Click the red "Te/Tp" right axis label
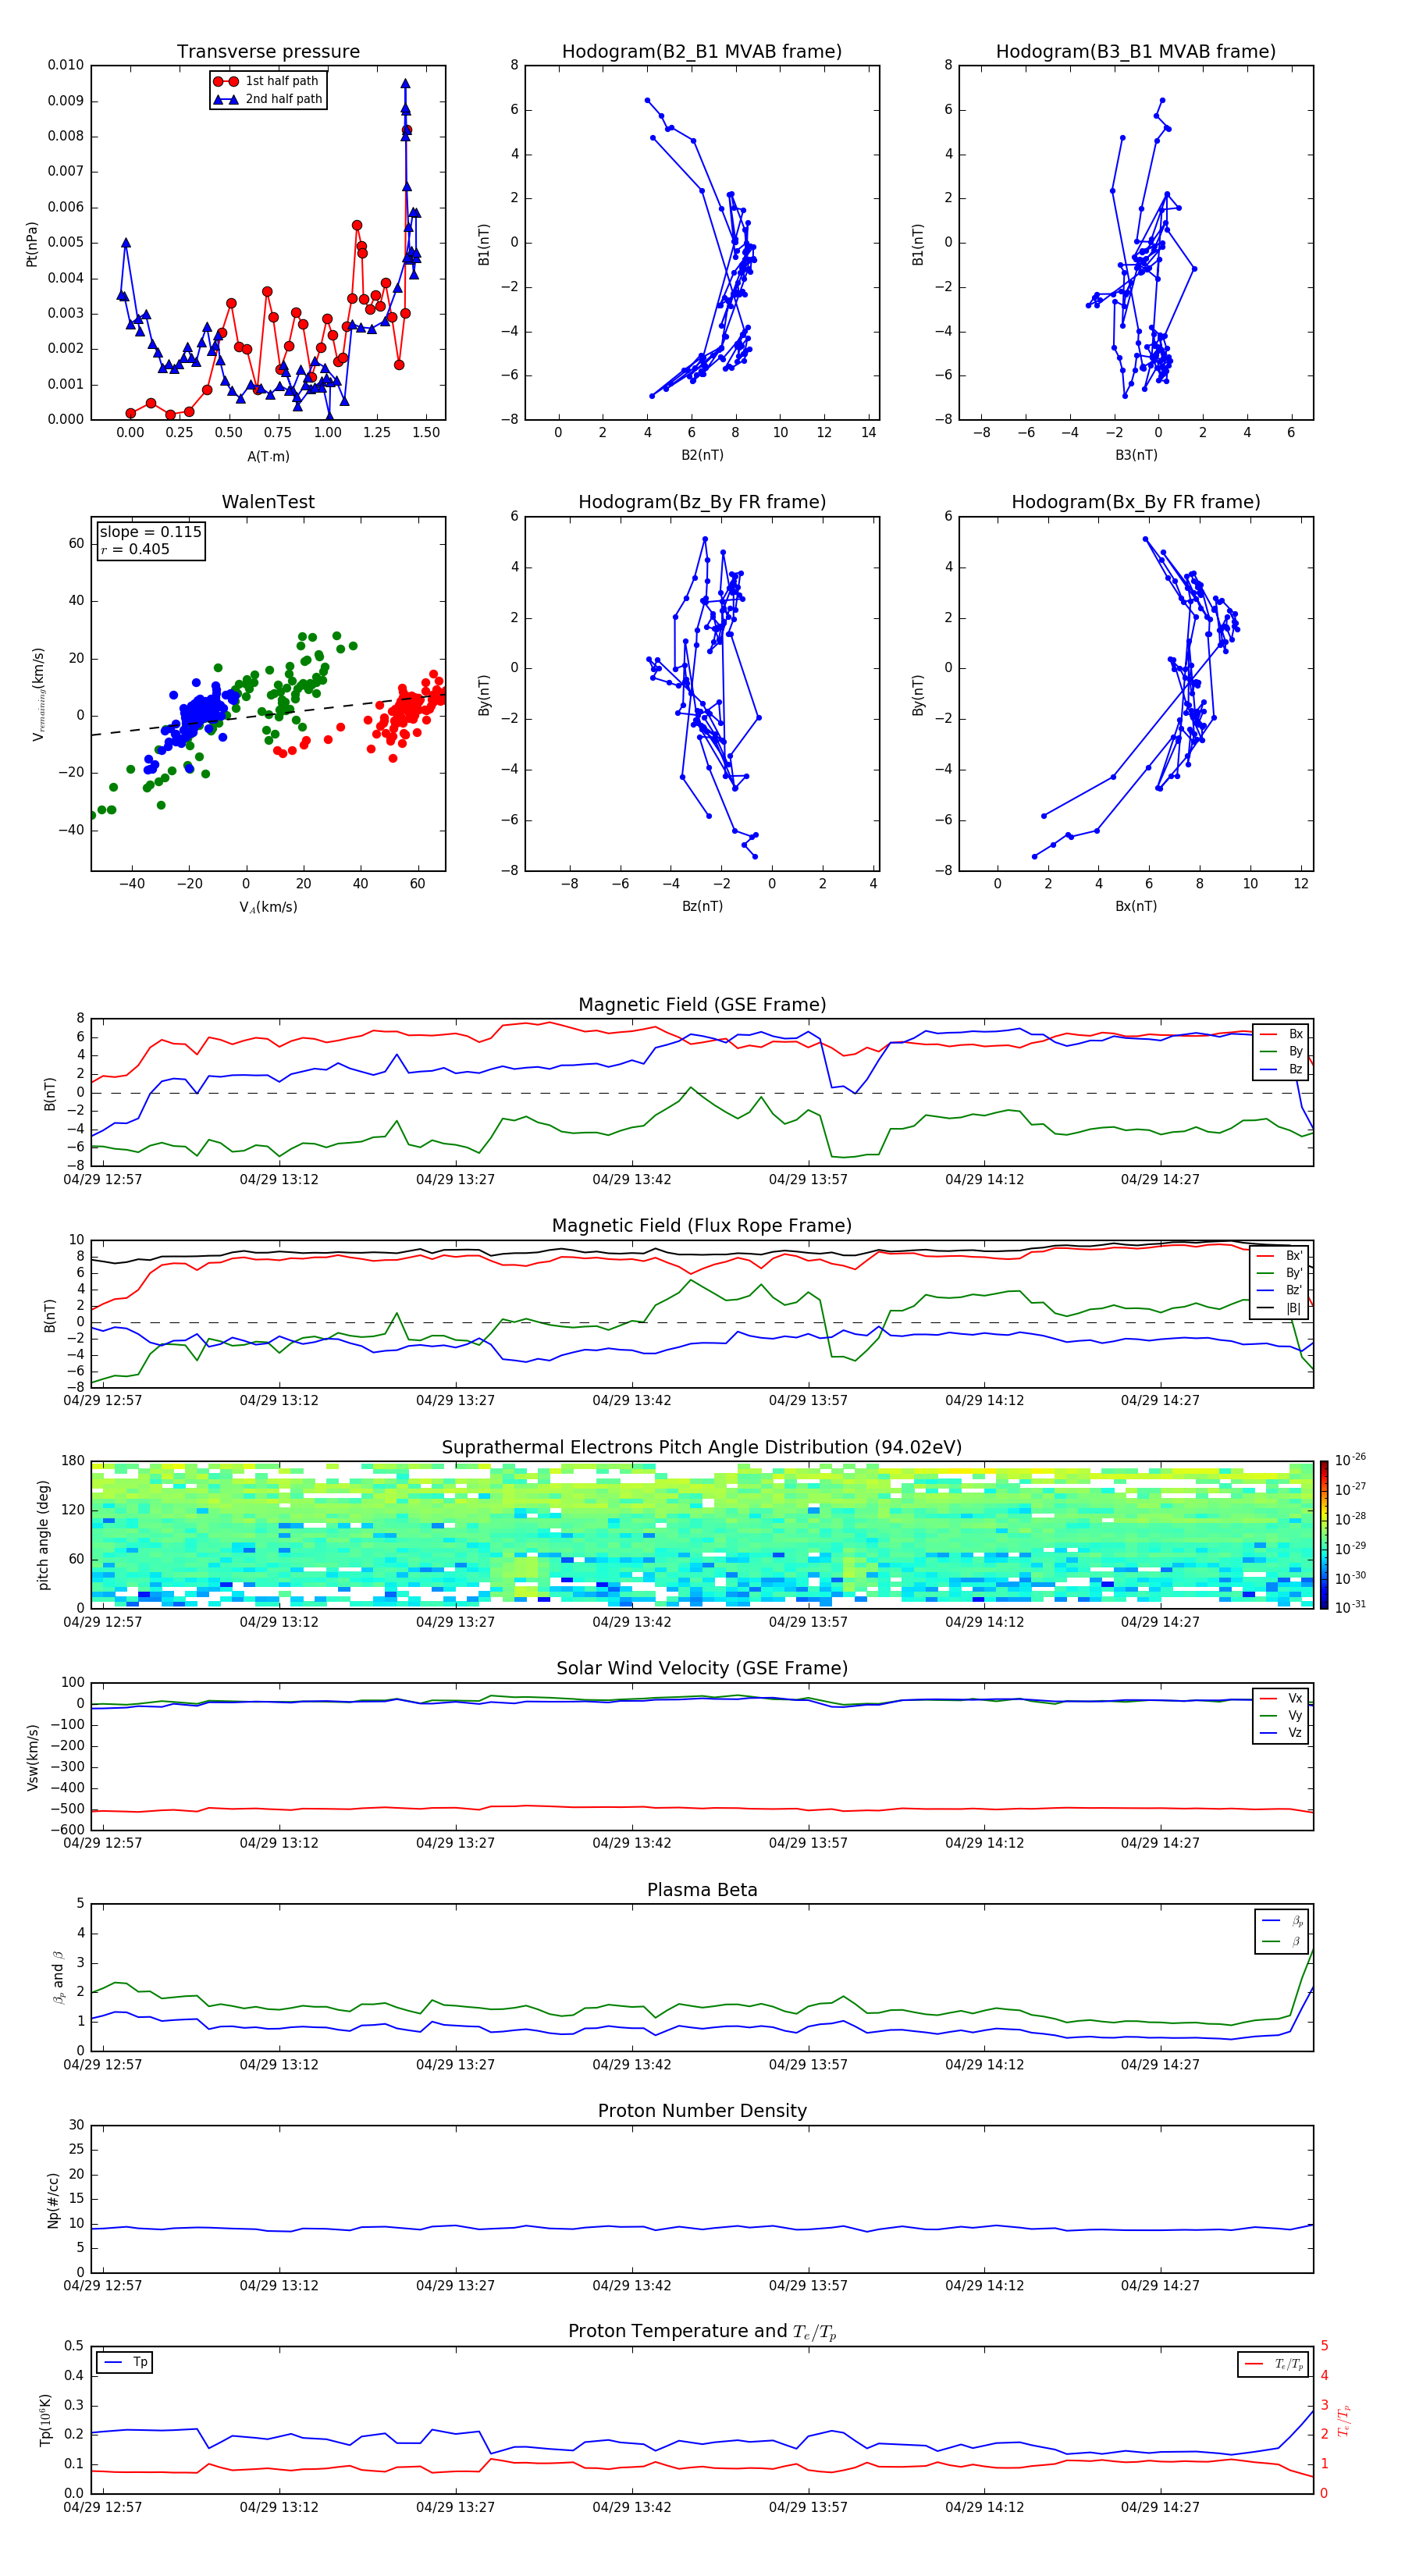The image size is (1405, 2576). tap(1344, 2420)
